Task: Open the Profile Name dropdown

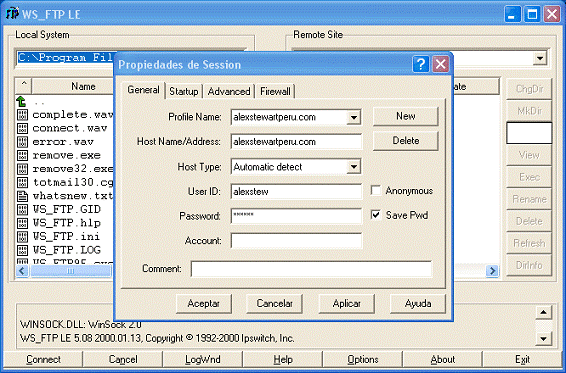Action: (x=354, y=117)
